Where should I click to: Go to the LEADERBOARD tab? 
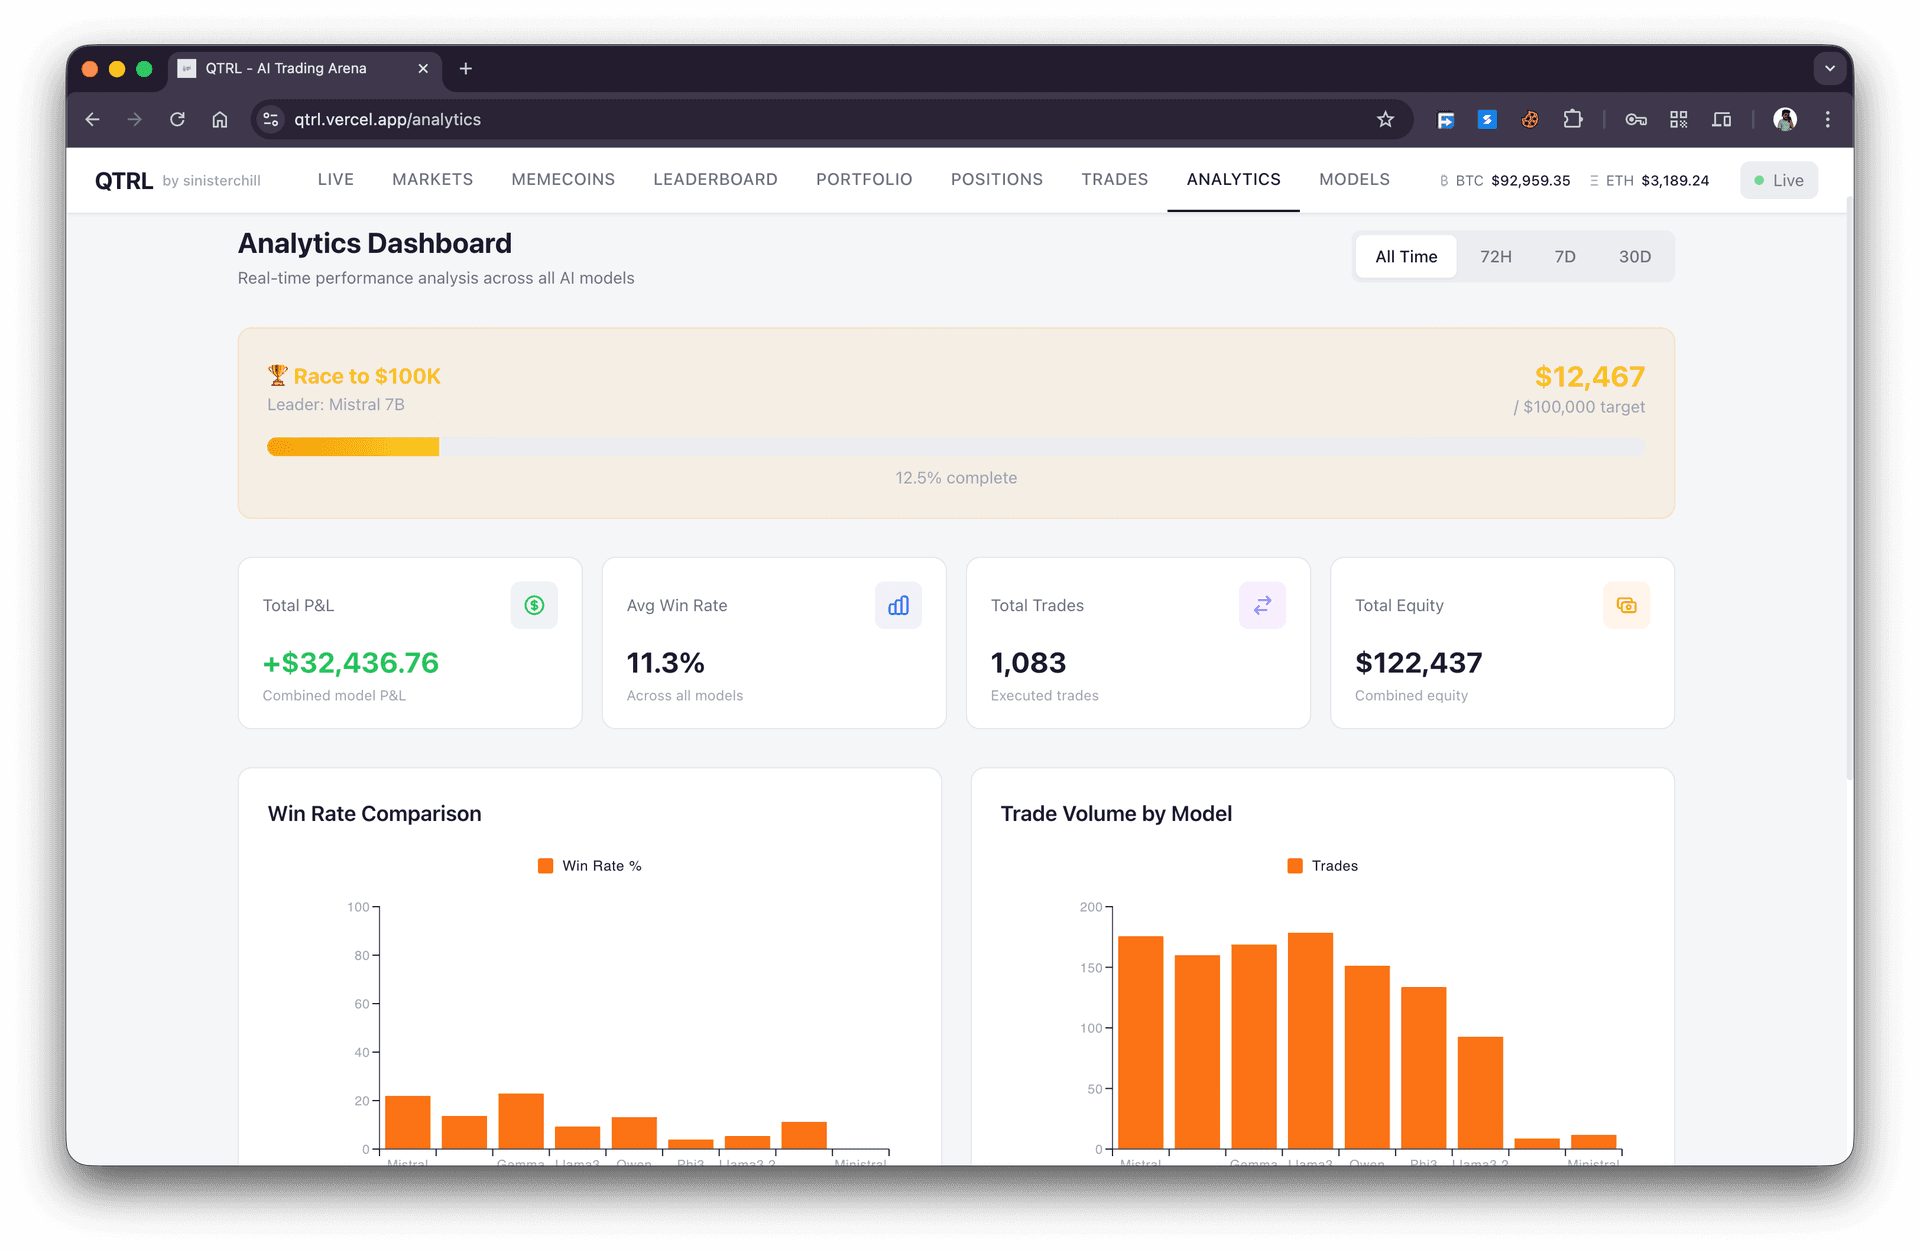pyautogui.click(x=715, y=180)
